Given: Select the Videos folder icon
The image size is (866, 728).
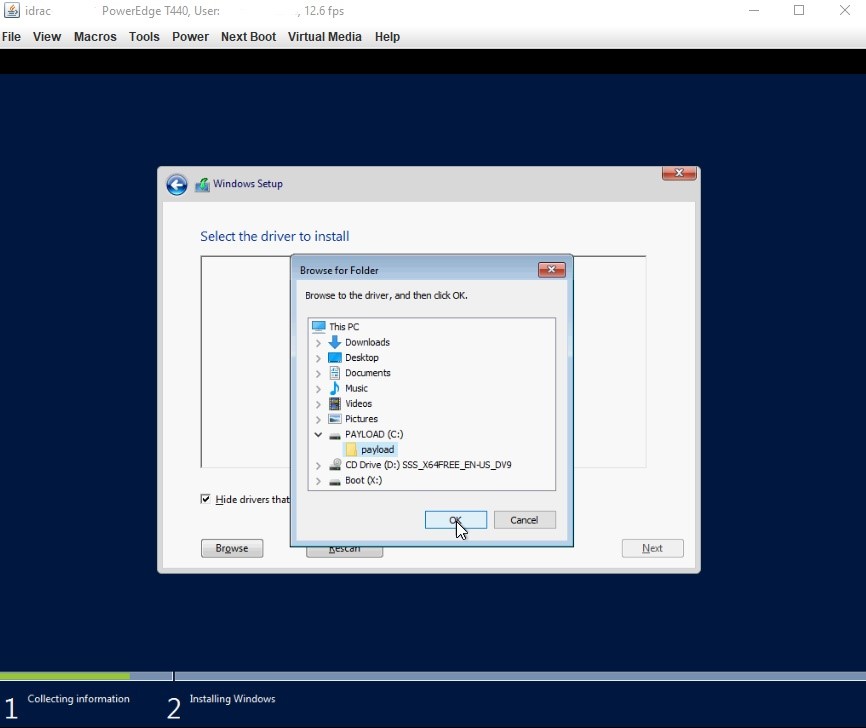Looking at the screenshot, I should pyautogui.click(x=333, y=404).
